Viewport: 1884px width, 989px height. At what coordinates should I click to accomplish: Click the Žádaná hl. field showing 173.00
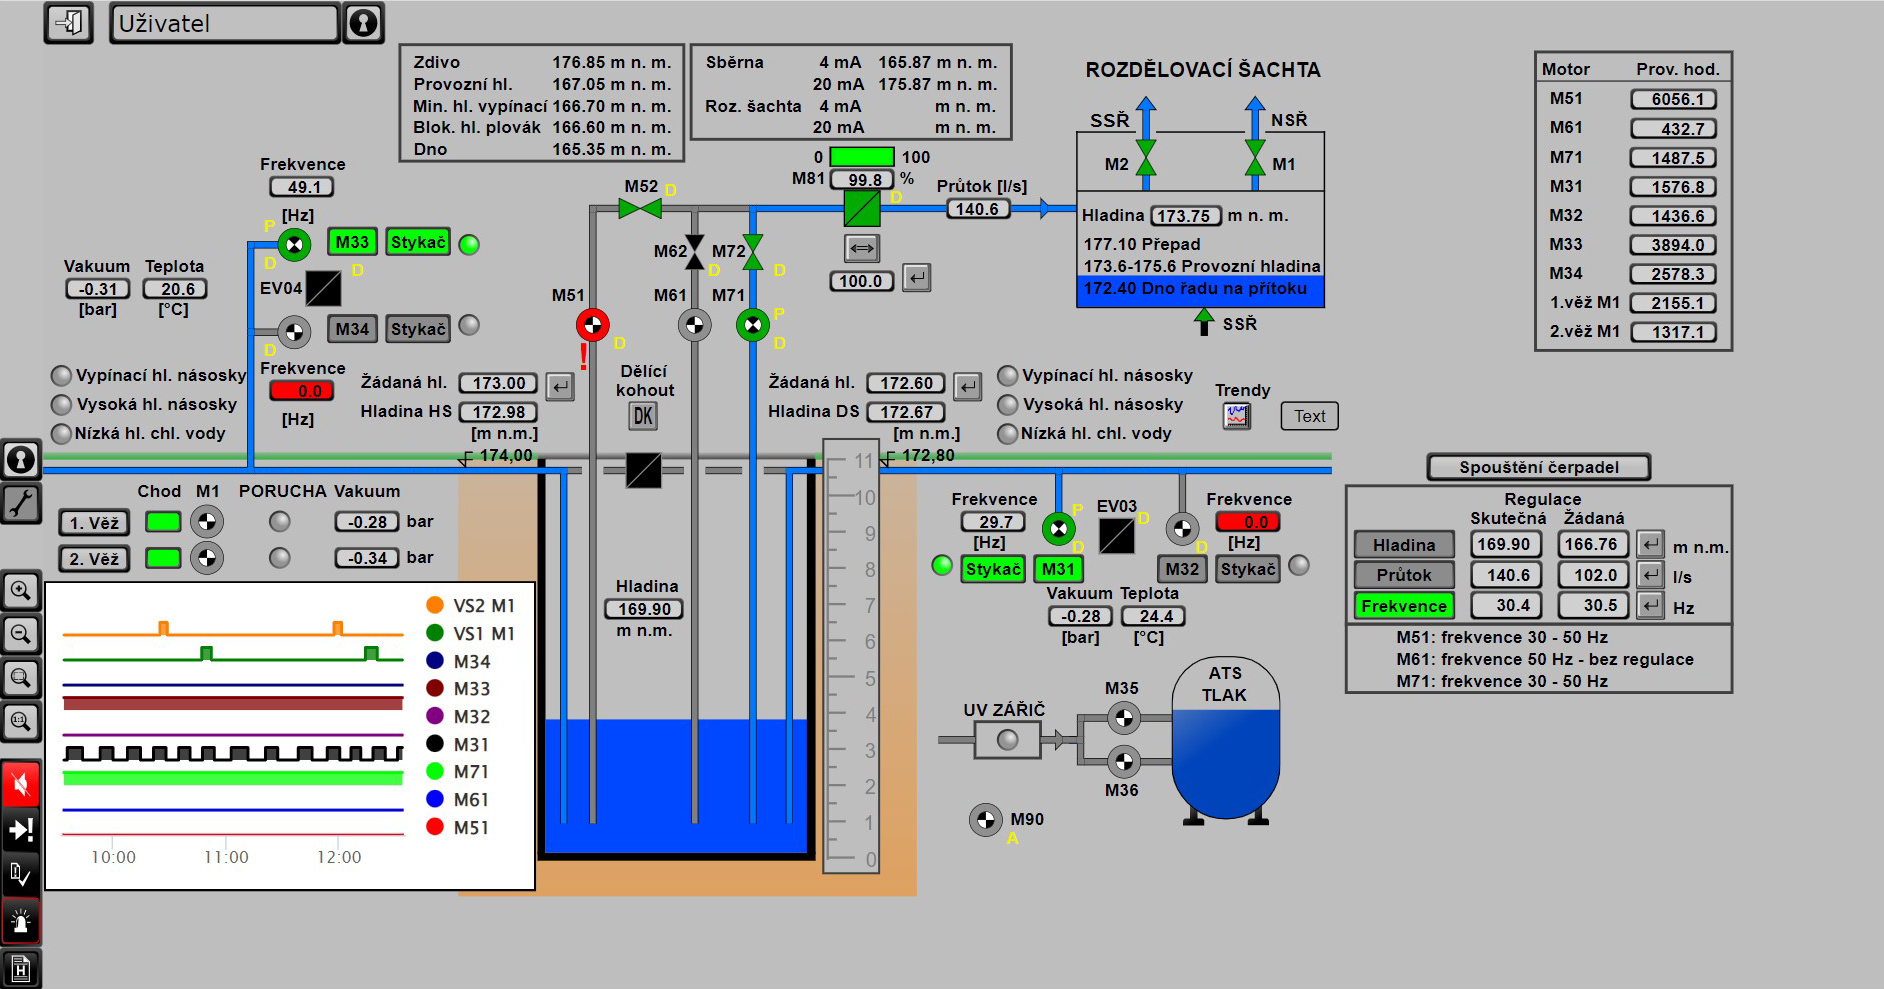pyautogui.click(x=498, y=383)
